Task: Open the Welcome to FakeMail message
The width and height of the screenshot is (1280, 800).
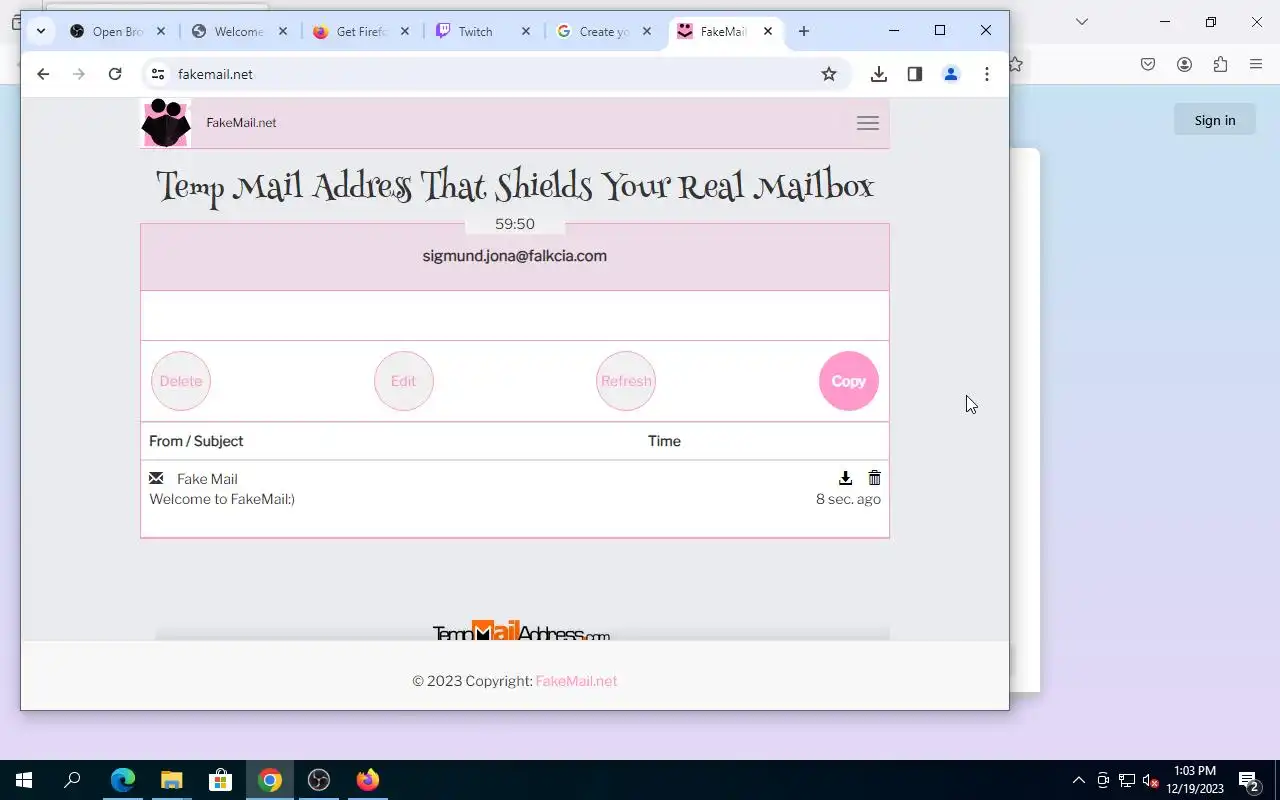Action: [x=222, y=499]
